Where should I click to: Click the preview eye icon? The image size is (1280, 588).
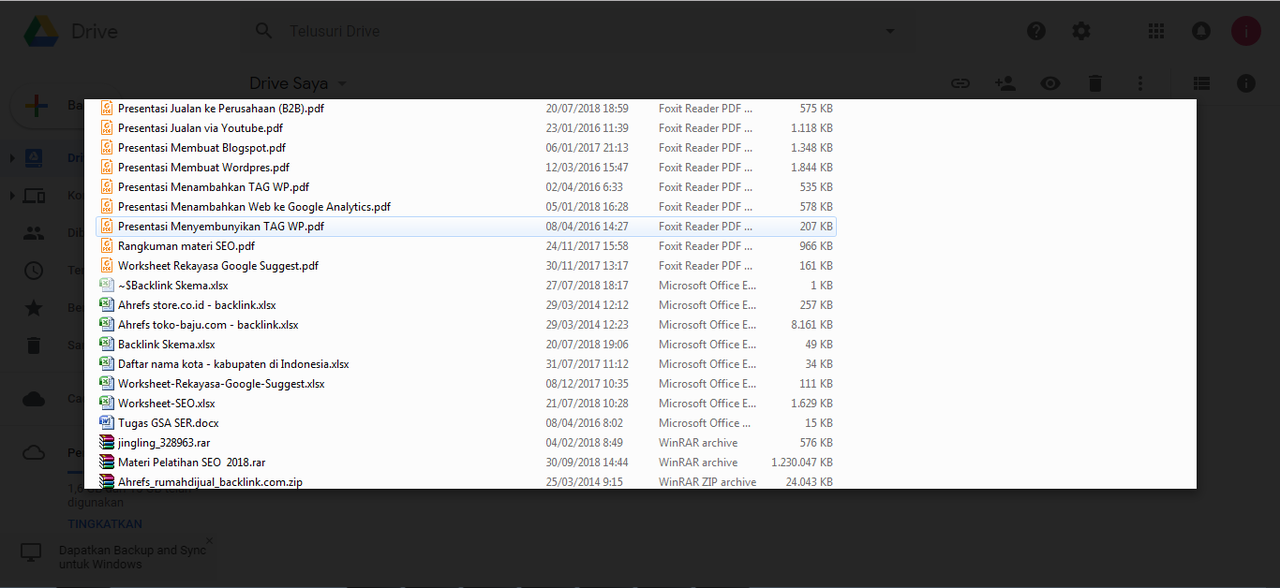coord(1050,84)
